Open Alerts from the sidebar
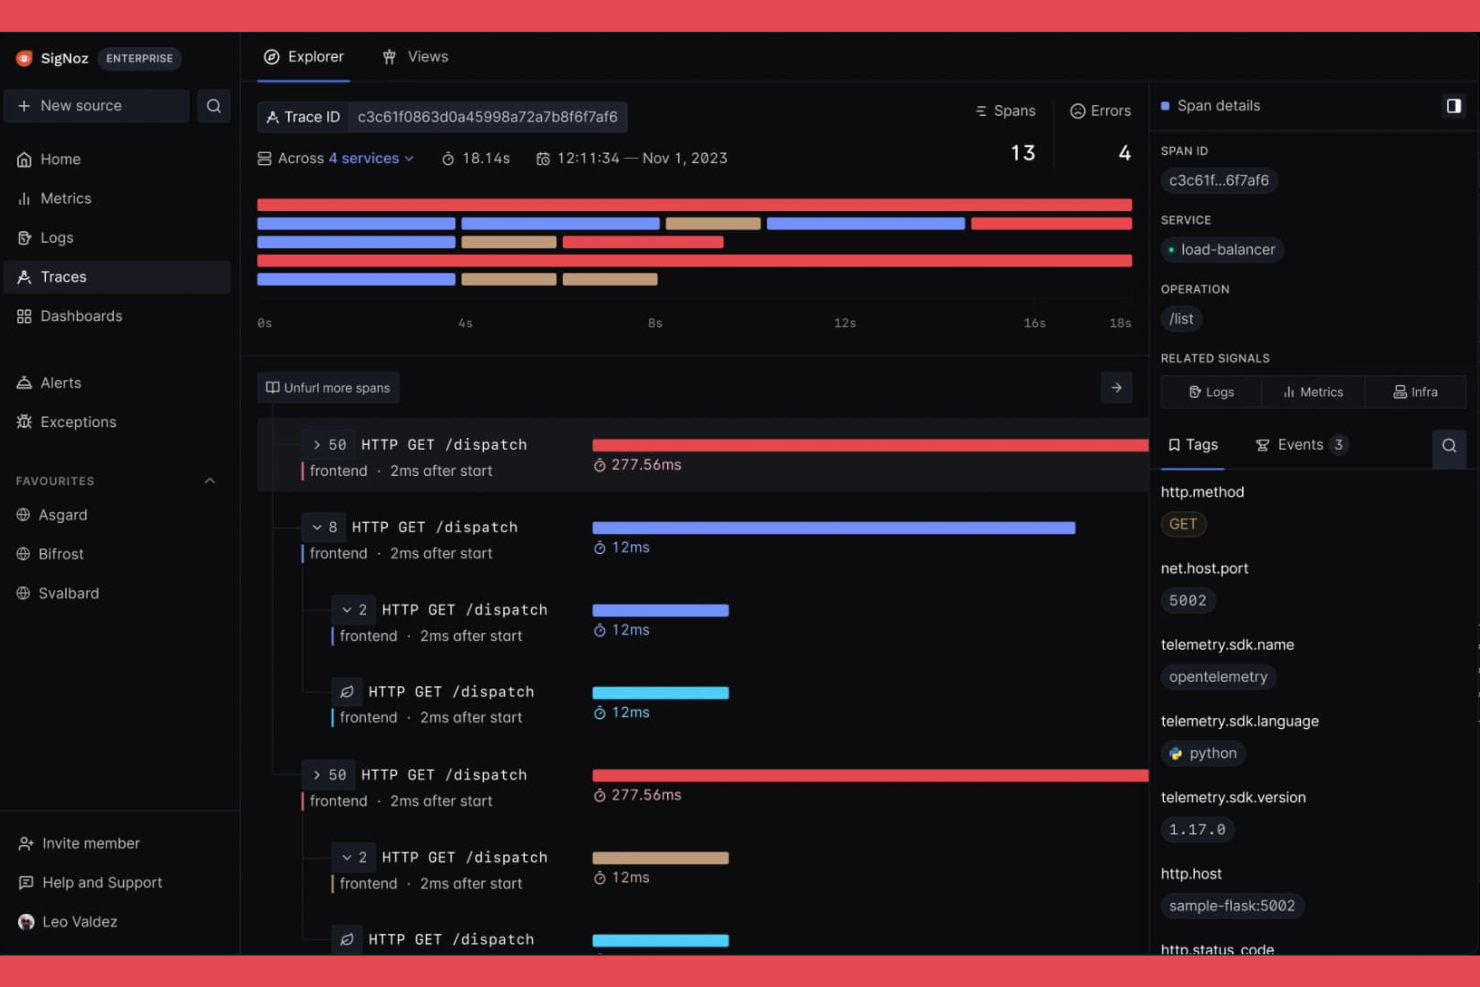The image size is (1480, 987). pos(61,382)
